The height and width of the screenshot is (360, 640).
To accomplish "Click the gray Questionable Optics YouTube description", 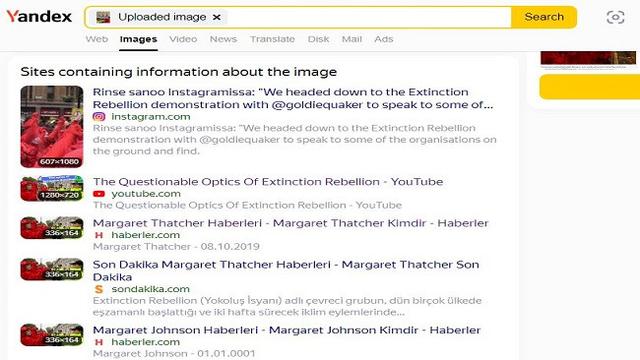I will (x=247, y=205).
